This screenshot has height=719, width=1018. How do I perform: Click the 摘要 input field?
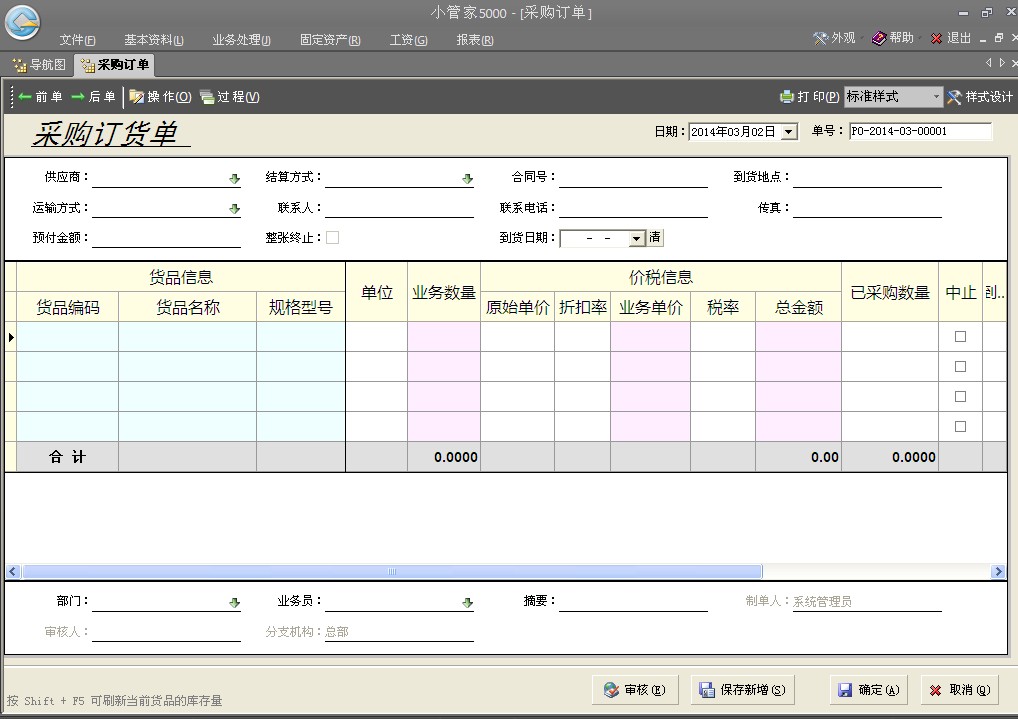click(633, 601)
